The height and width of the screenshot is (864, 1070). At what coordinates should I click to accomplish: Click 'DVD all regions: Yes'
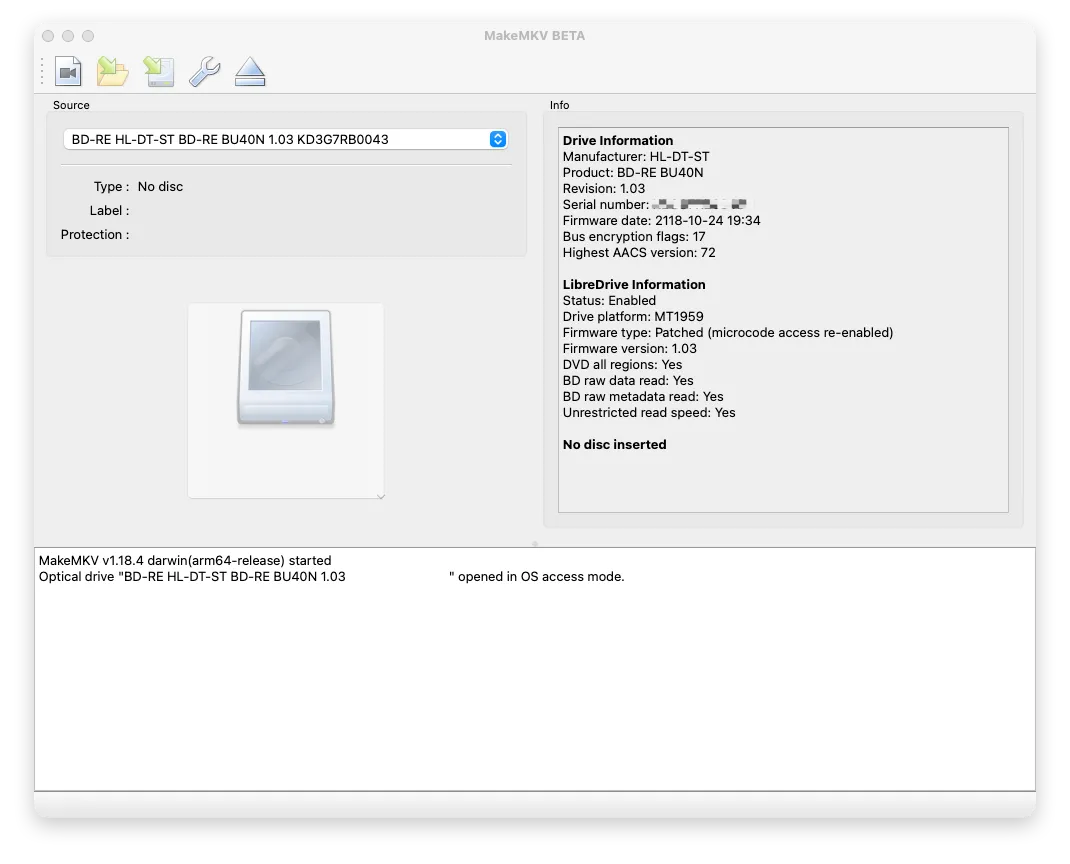click(622, 364)
